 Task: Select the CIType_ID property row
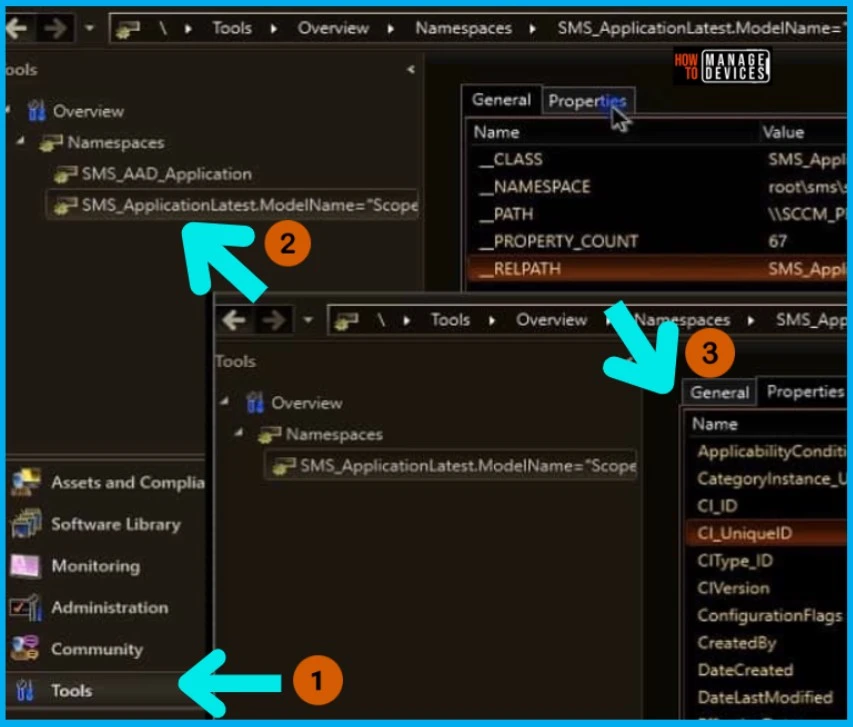(x=767, y=560)
